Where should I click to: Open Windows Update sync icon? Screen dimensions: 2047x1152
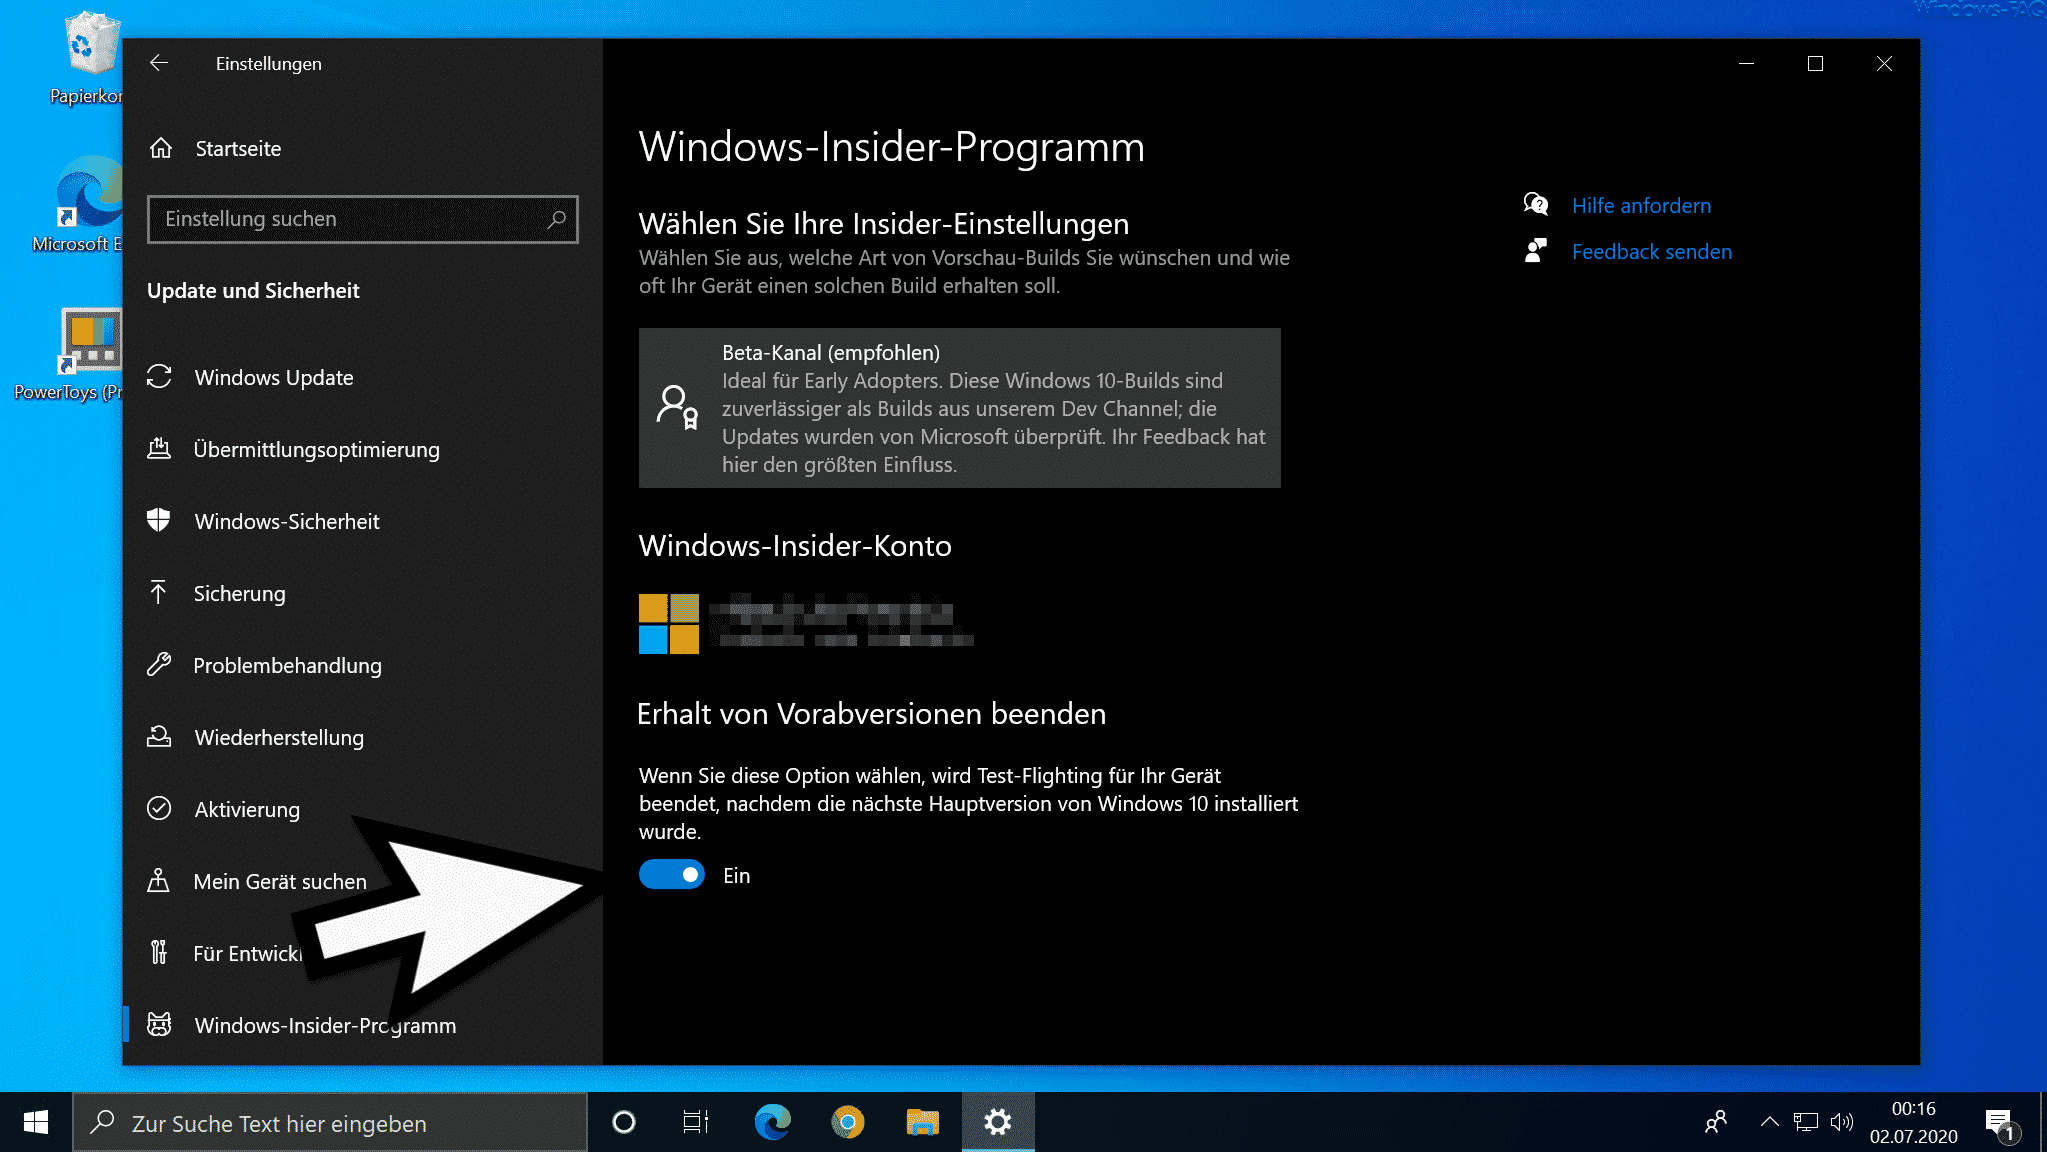click(159, 376)
